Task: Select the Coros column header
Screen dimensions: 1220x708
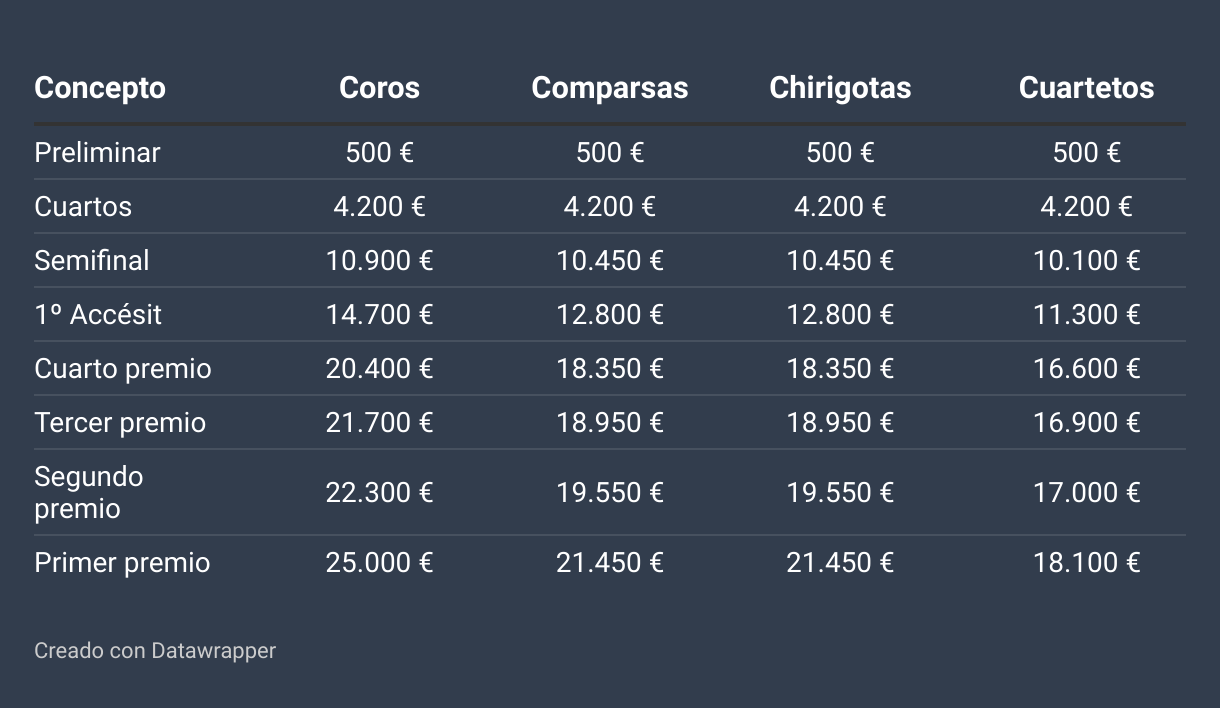Action: coord(379,88)
